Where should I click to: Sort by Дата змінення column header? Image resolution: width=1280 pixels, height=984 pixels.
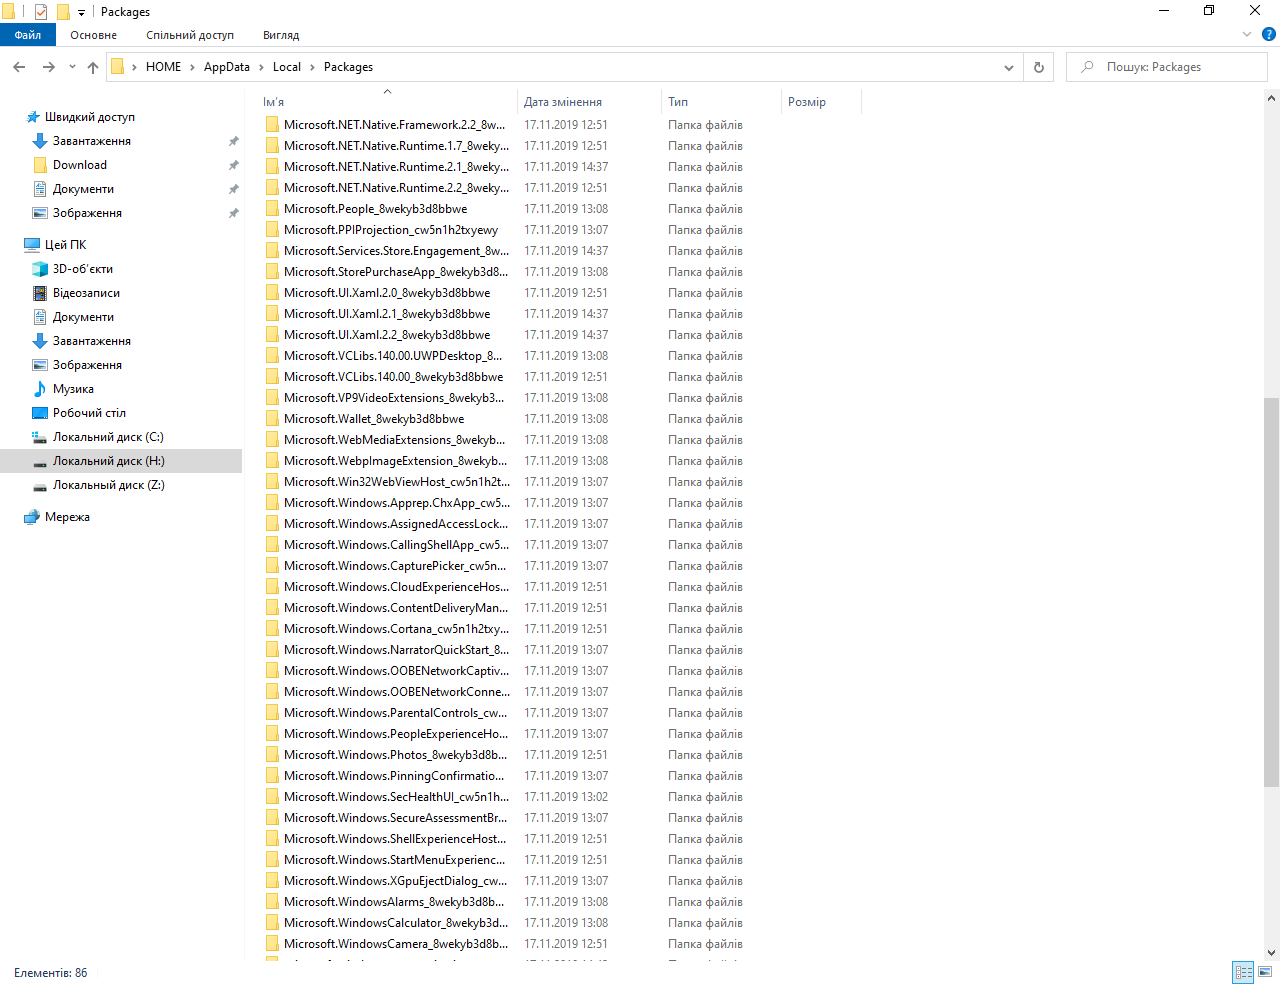pyautogui.click(x=590, y=101)
